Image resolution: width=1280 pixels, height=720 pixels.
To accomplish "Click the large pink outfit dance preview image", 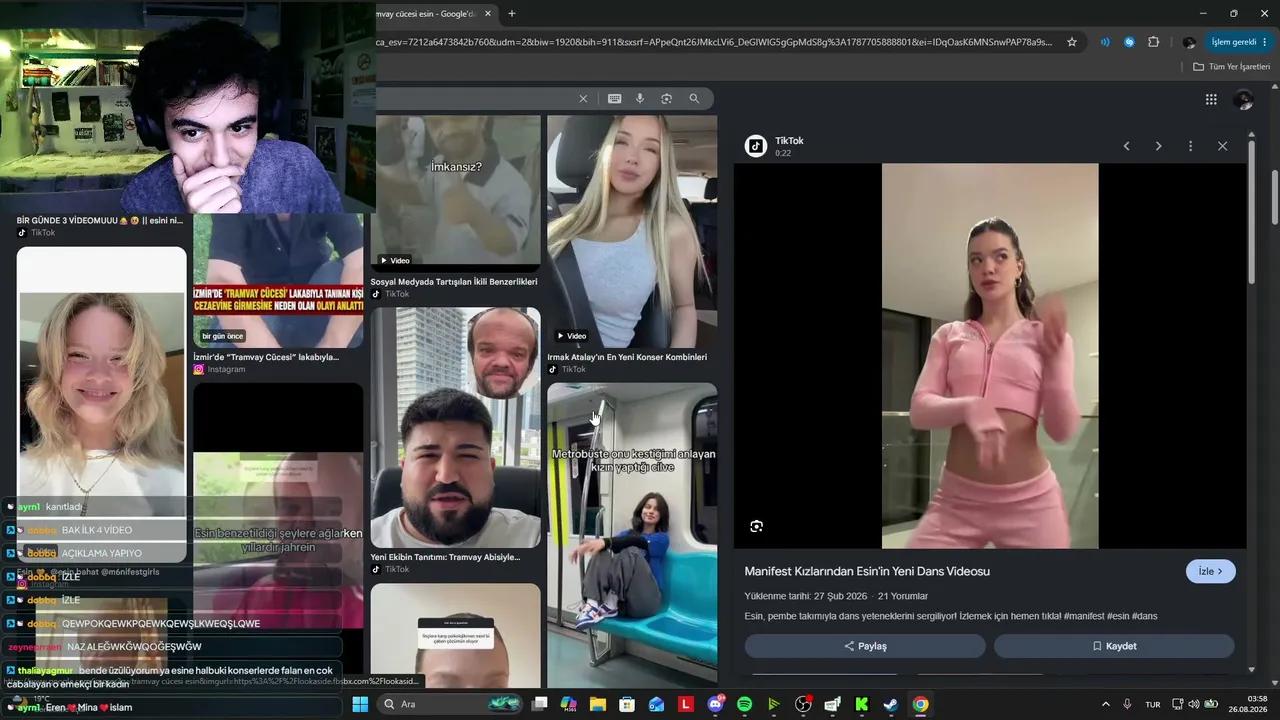I will 990,356.
